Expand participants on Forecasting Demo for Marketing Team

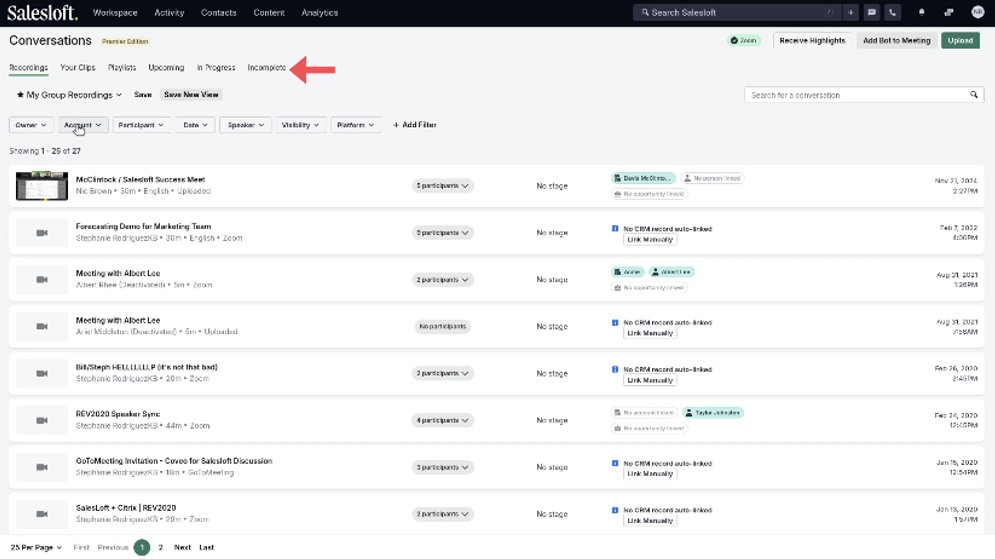pyautogui.click(x=442, y=233)
